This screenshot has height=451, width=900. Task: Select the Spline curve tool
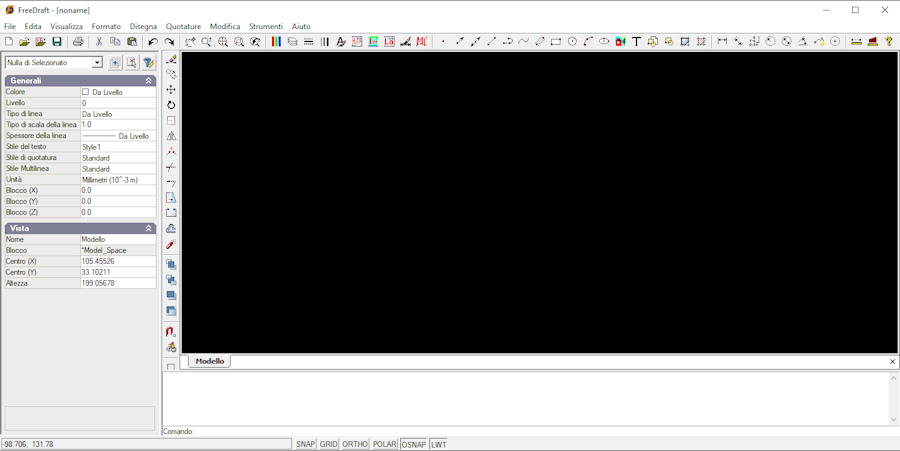(523, 41)
